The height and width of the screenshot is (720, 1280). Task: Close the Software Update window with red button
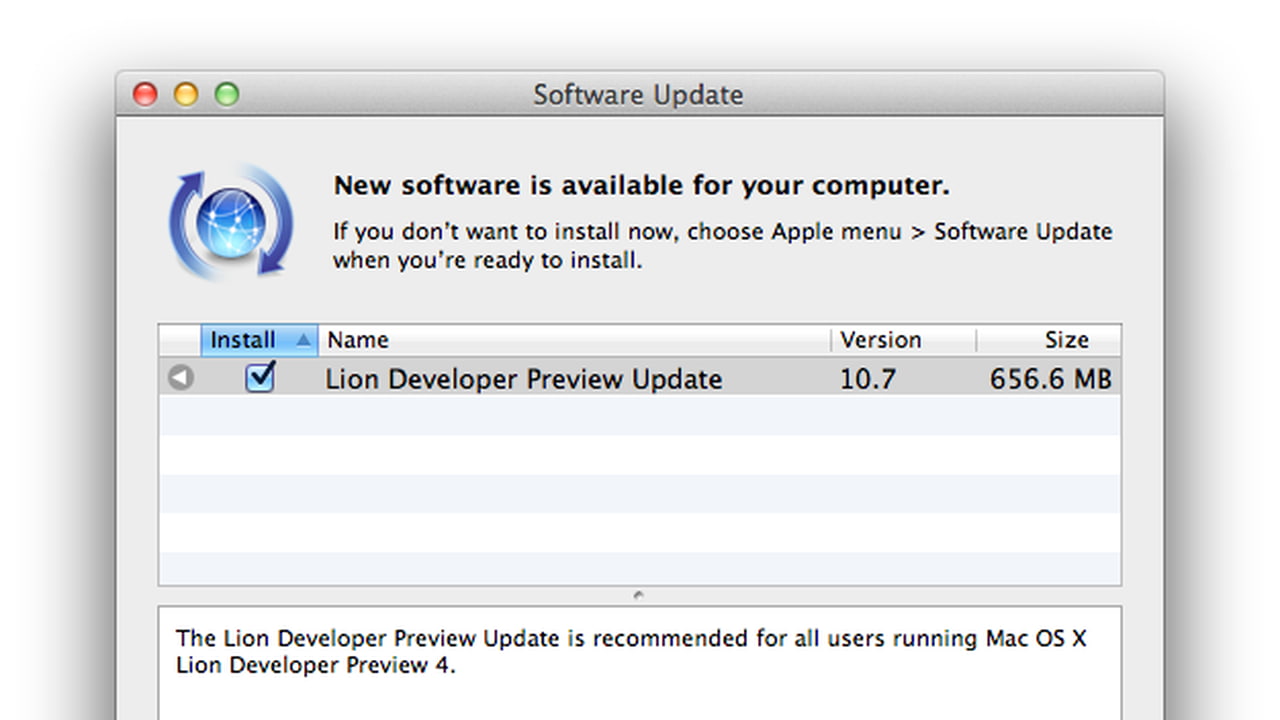pyautogui.click(x=146, y=94)
